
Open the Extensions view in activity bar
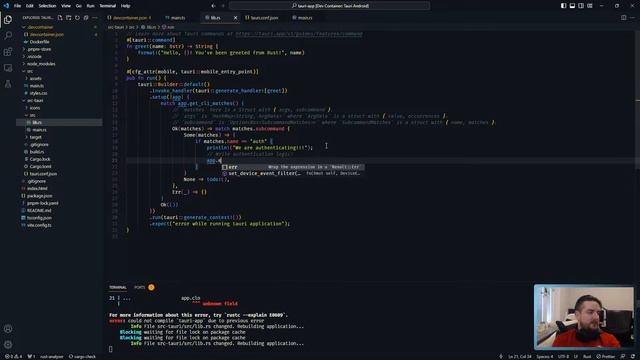point(8,52)
